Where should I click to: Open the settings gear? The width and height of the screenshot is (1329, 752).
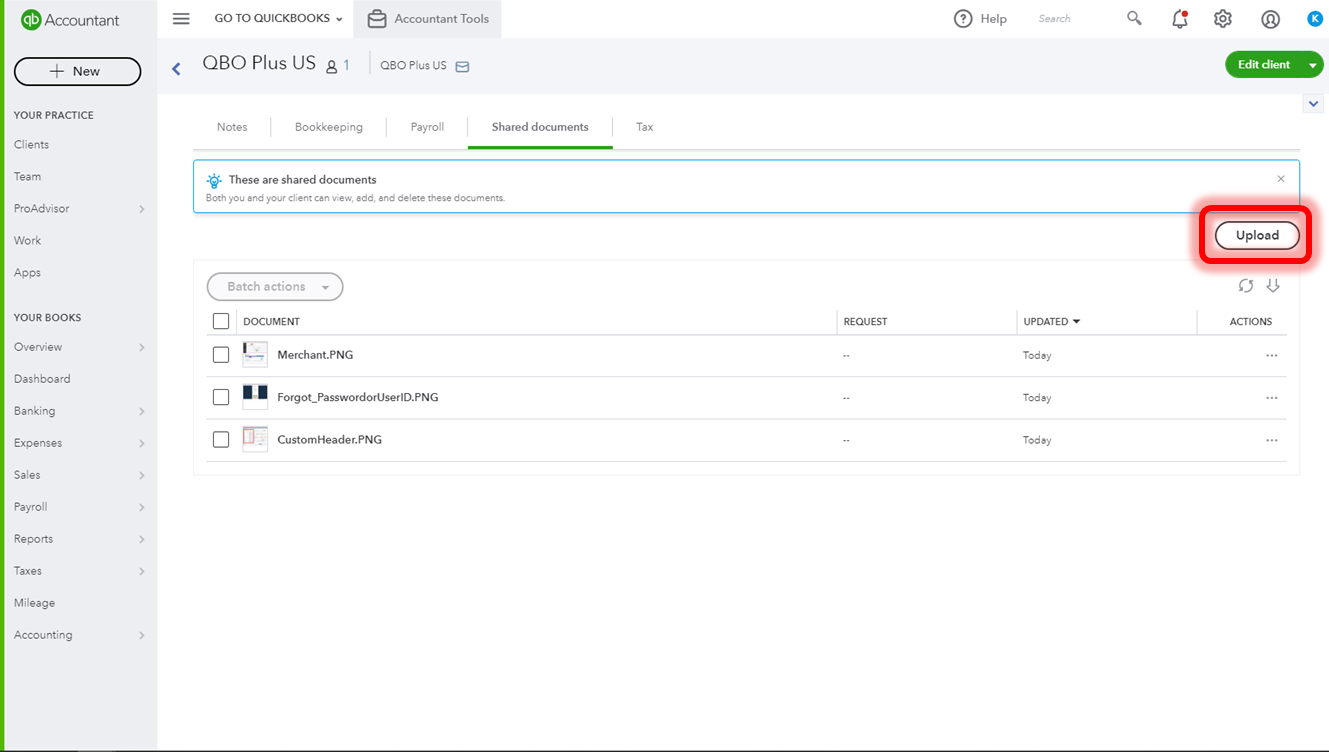click(x=1222, y=18)
